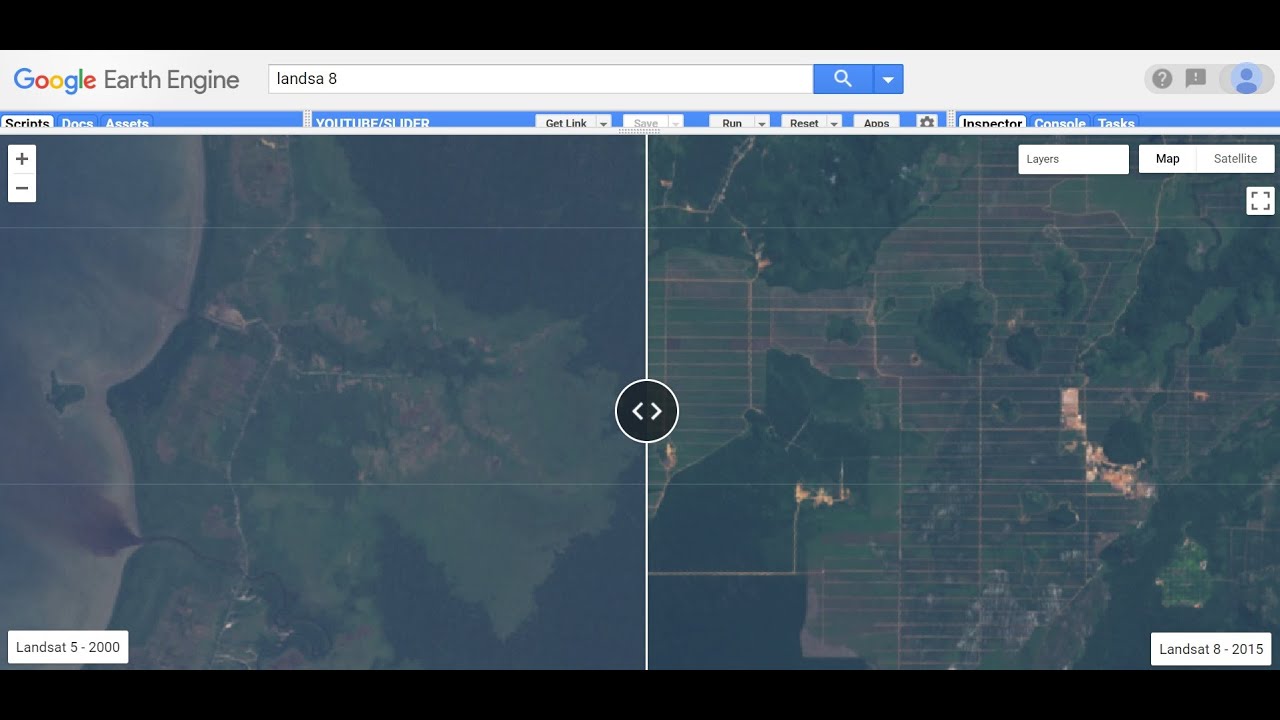1280x720 pixels.
Task: Open the Layers panel on the map
Action: tap(1073, 159)
